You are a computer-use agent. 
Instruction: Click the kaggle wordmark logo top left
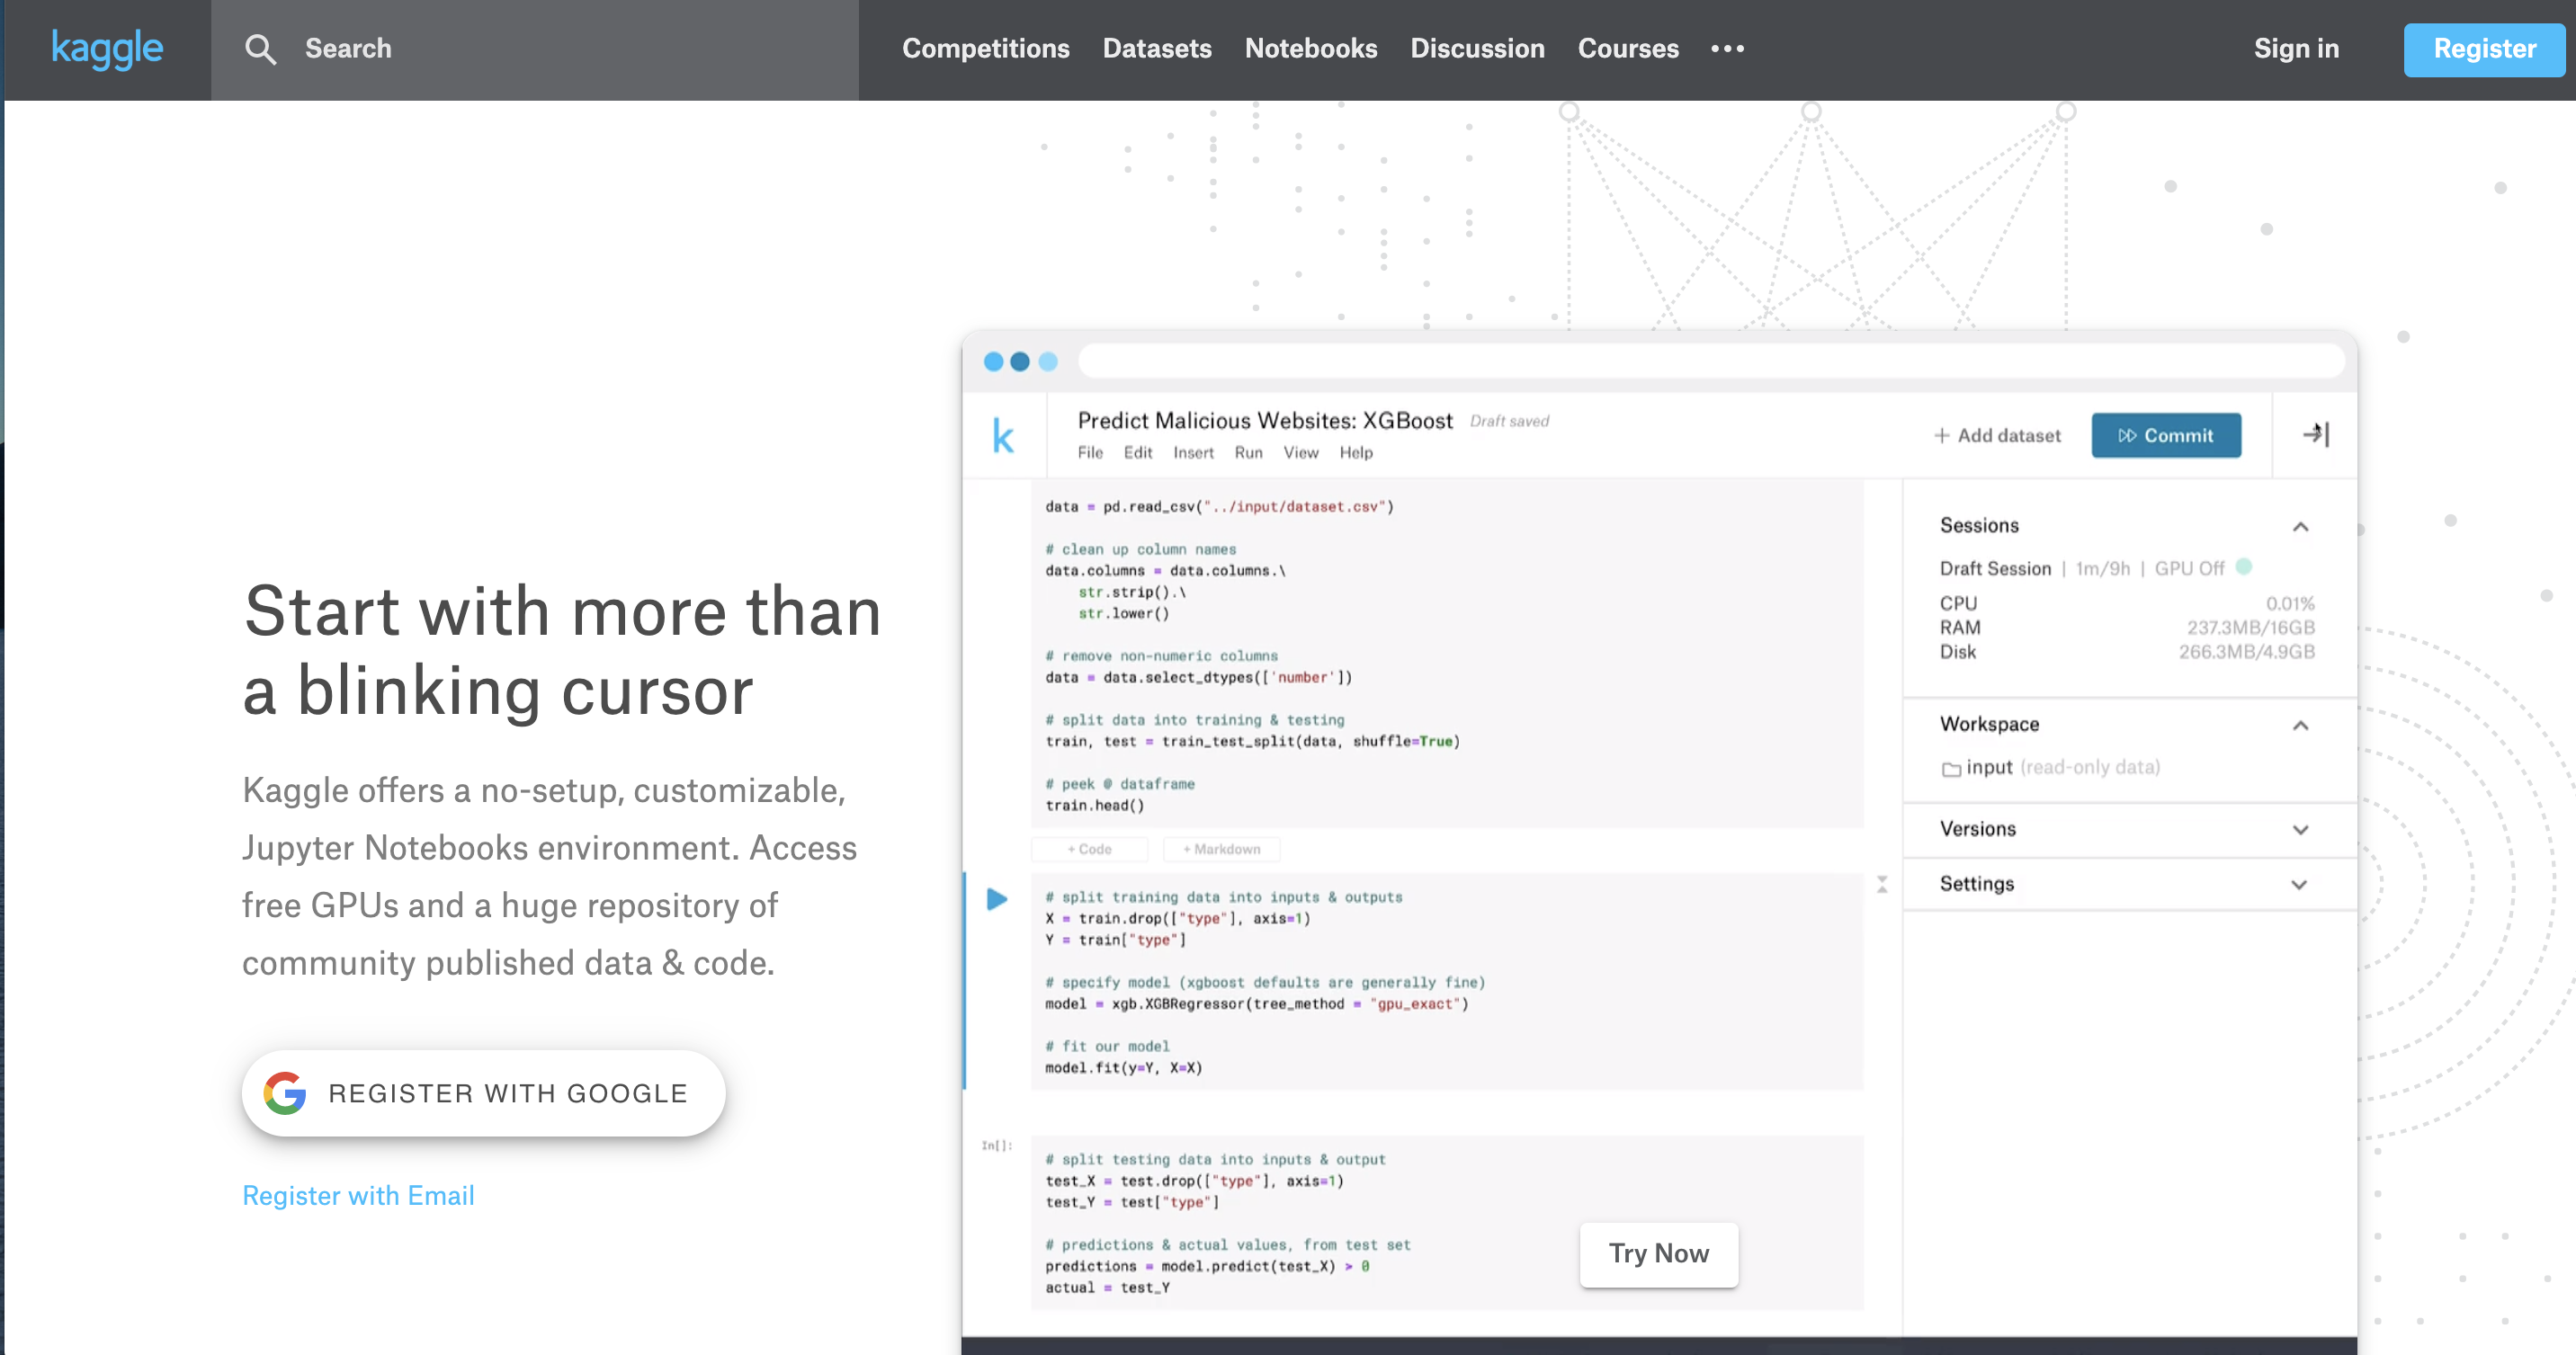click(107, 48)
